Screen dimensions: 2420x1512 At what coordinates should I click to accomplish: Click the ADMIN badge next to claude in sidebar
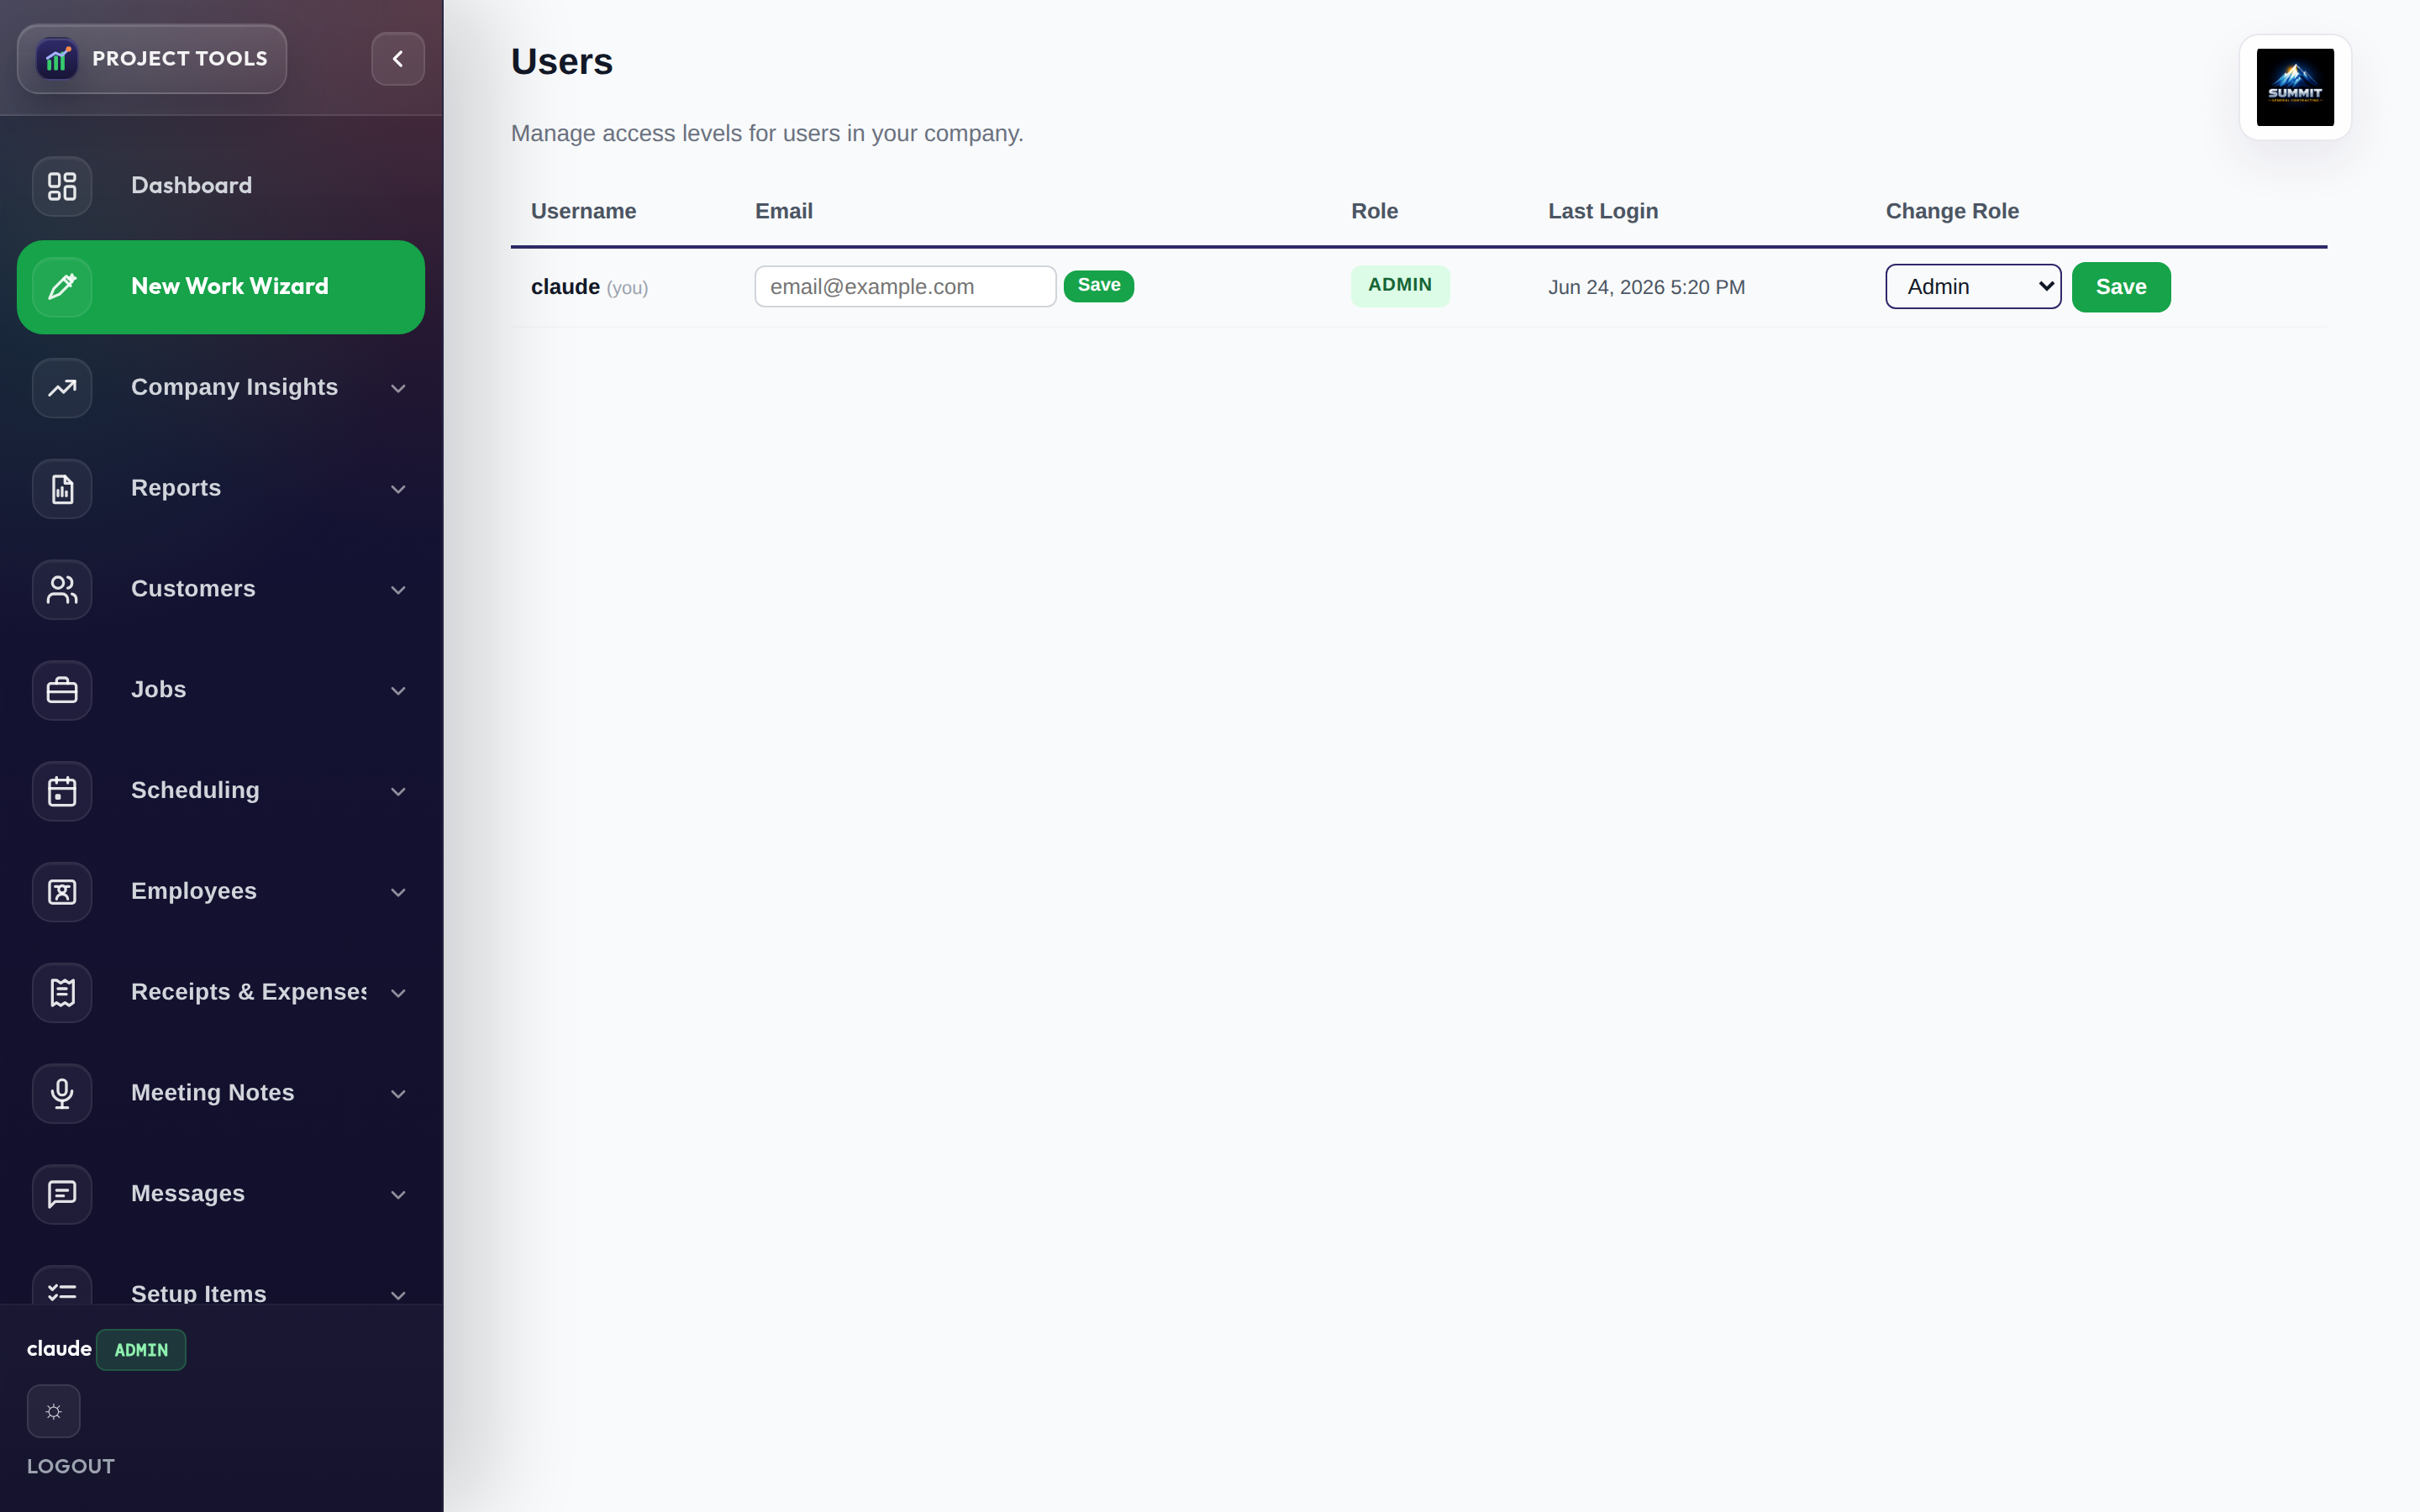click(141, 1350)
